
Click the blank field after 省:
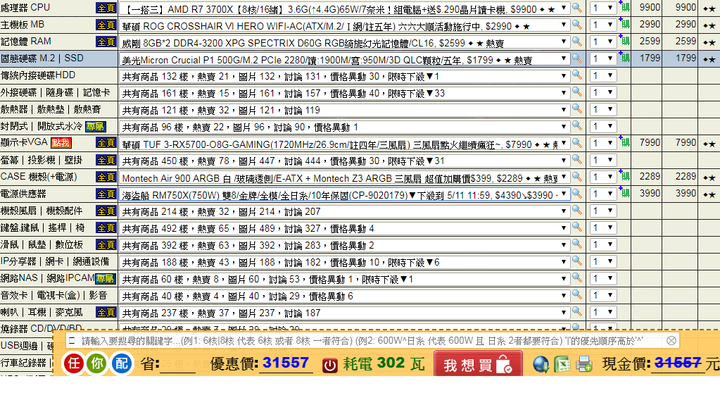[x=177, y=365]
